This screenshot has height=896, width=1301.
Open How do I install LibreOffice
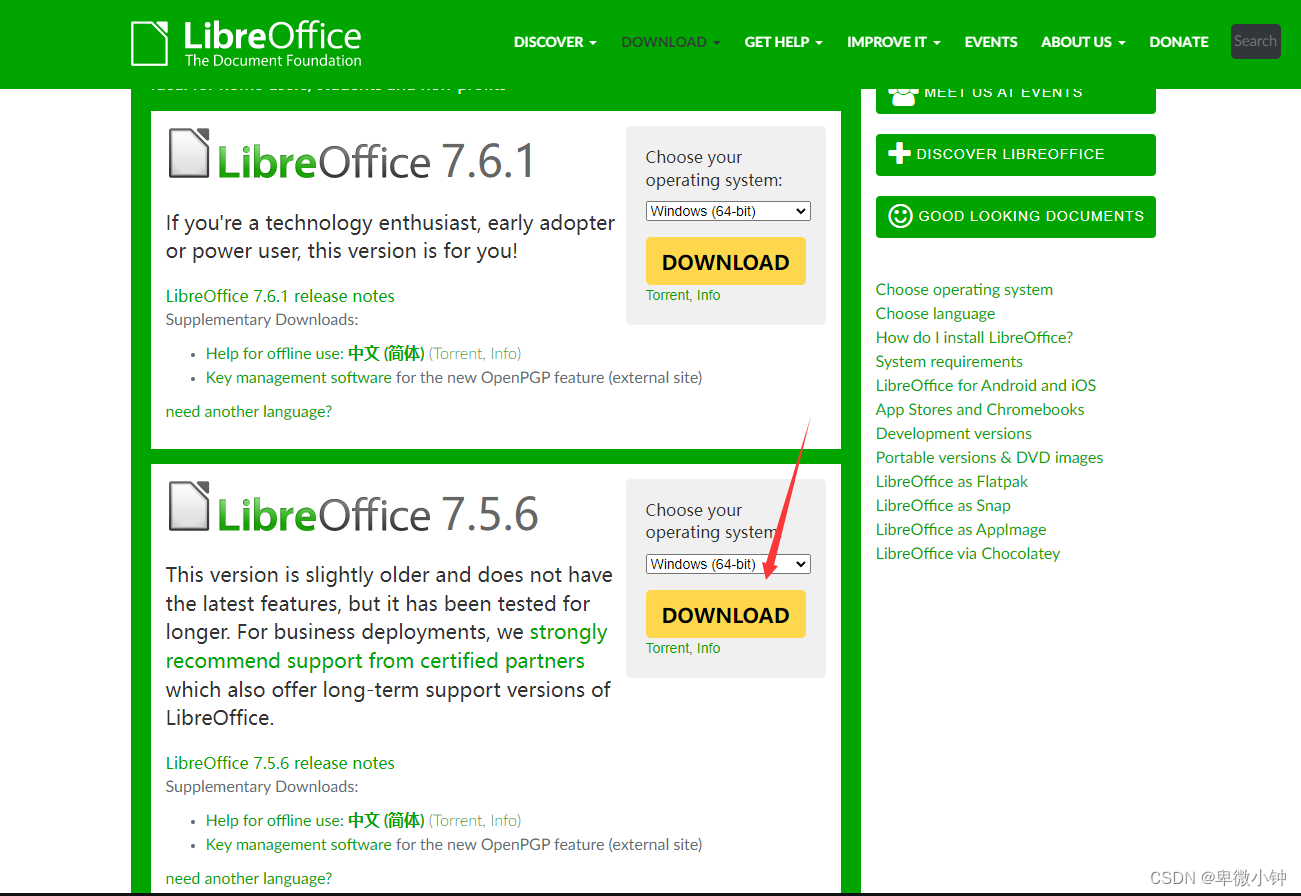(974, 338)
